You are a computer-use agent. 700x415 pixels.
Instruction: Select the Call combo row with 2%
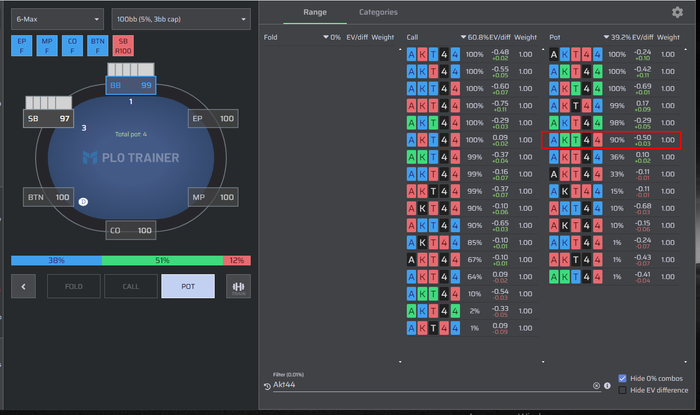tap(471, 311)
